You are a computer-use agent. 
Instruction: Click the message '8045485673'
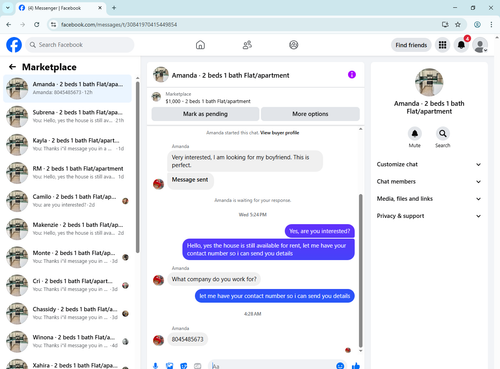pos(187,339)
